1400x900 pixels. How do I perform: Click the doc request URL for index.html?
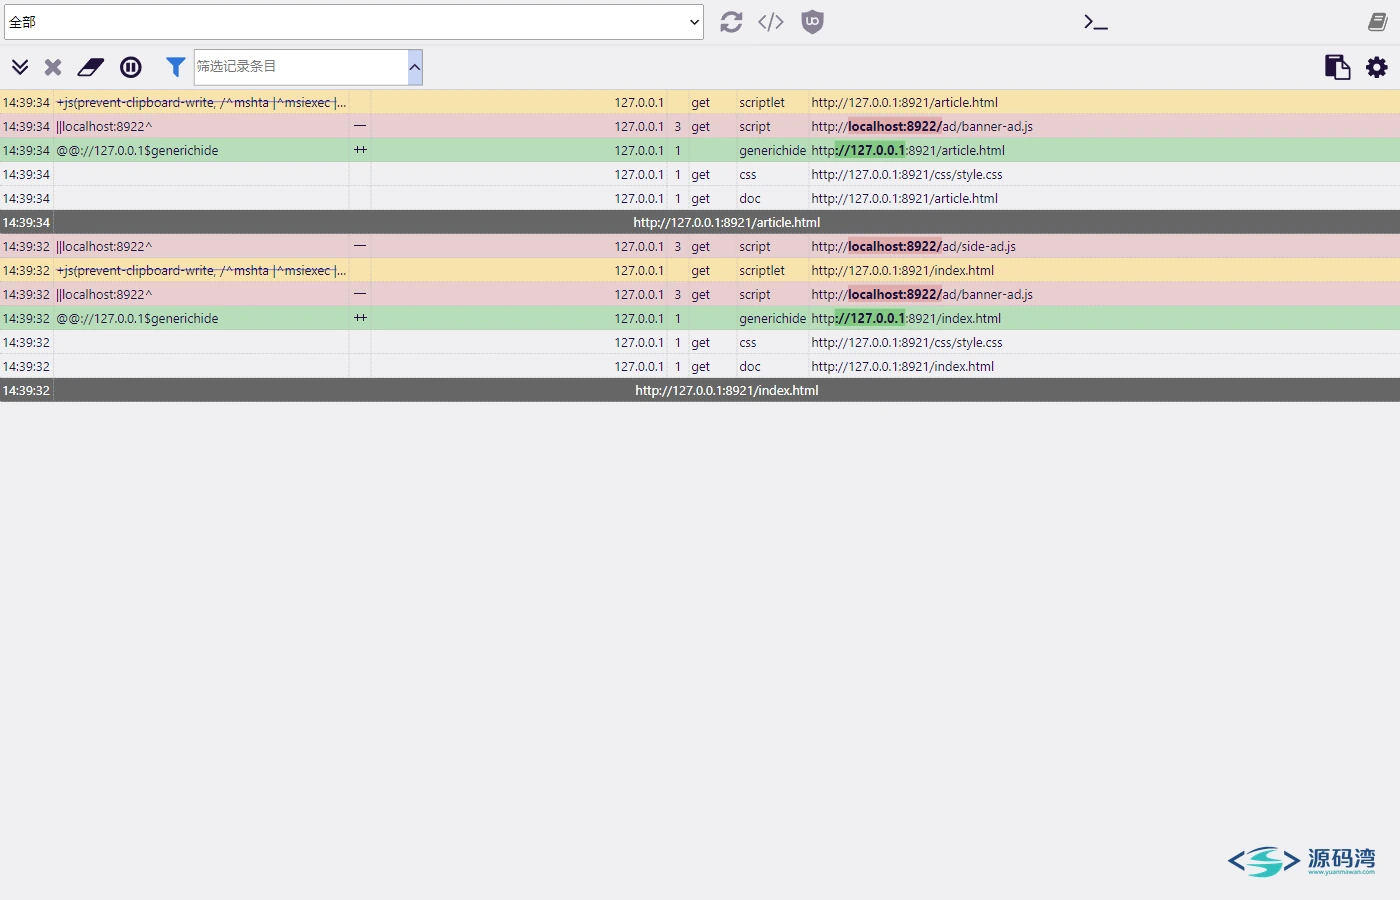point(903,366)
